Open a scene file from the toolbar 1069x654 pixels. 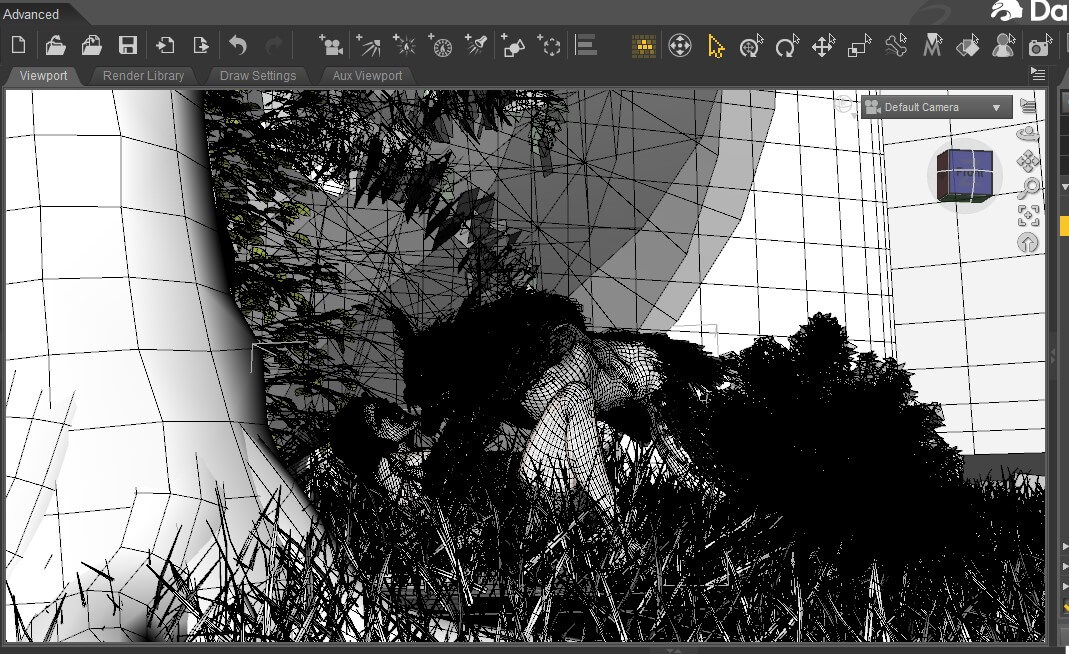click(55, 46)
